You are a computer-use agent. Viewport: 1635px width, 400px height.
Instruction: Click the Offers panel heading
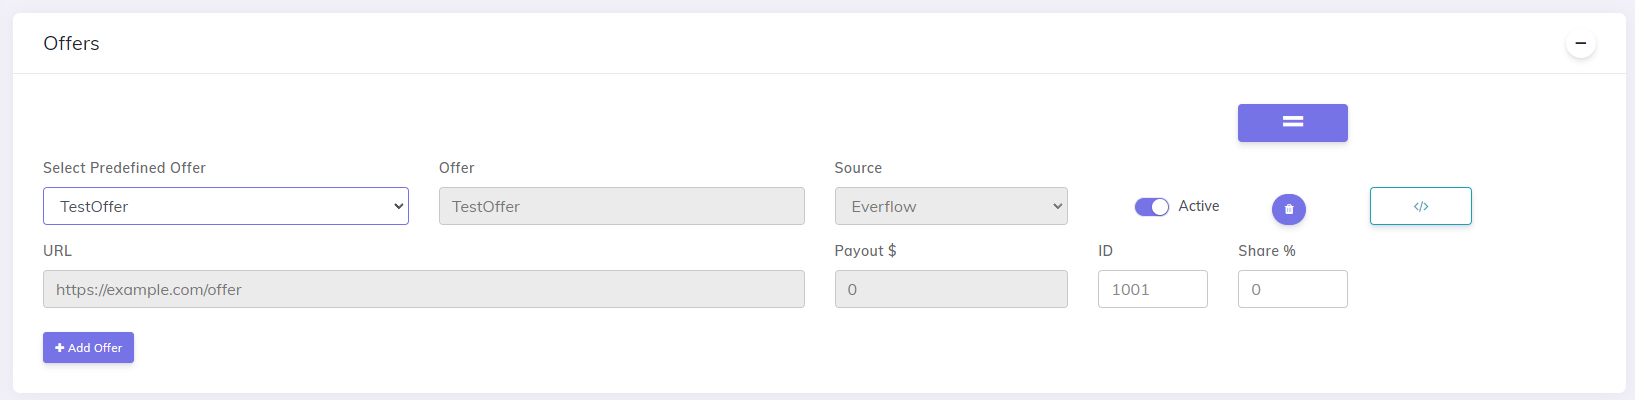click(71, 43)
